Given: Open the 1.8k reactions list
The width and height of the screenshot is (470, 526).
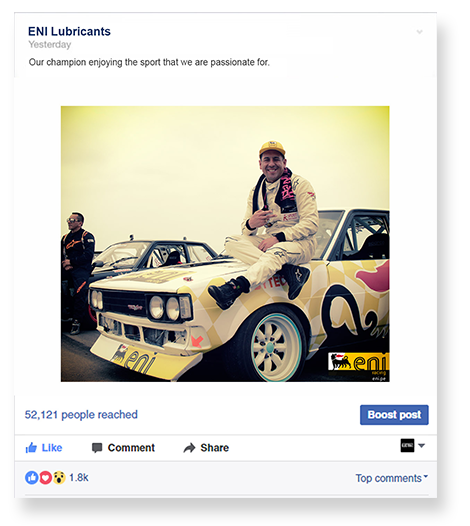Looking at the screenshot, I should click(x=79, y=477).
